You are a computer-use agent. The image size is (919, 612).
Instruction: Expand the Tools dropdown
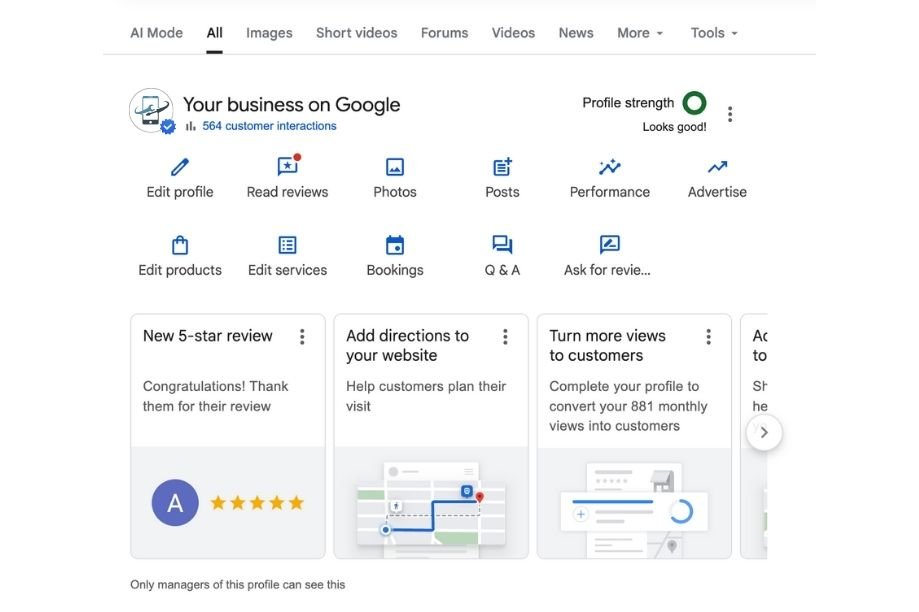coord(714,33)
